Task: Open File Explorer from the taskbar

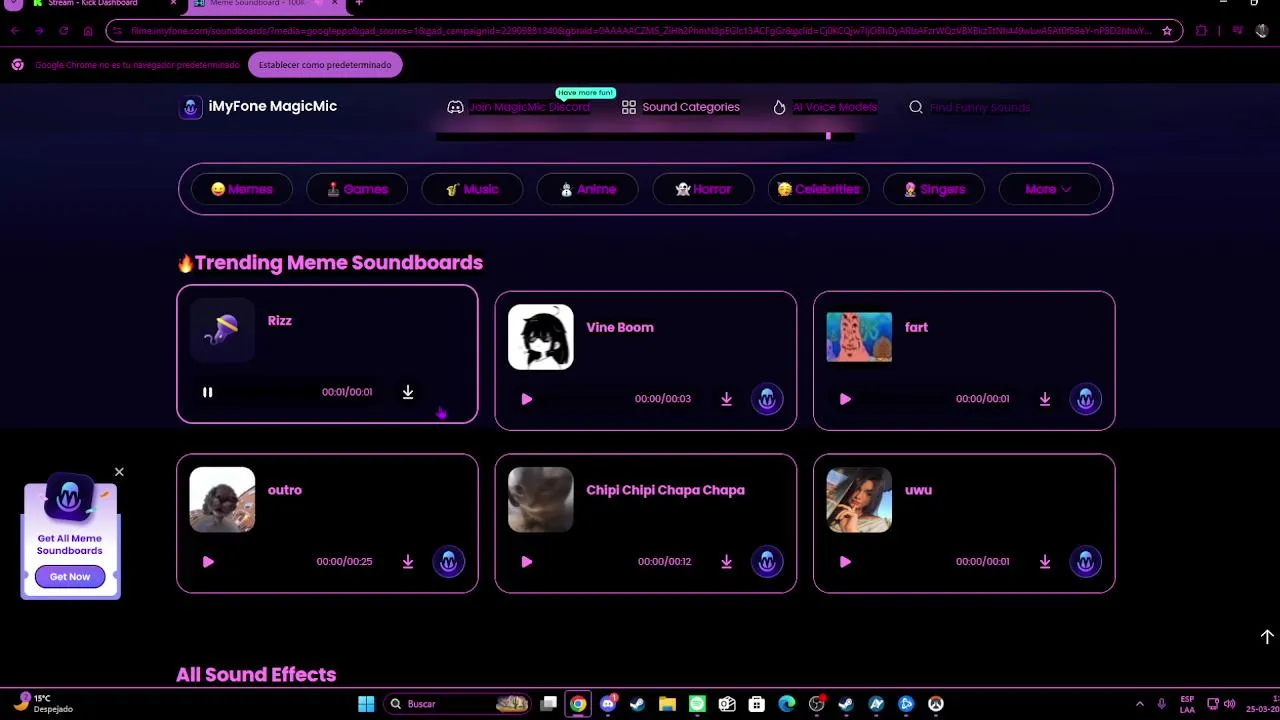Action: pos(667,704)
